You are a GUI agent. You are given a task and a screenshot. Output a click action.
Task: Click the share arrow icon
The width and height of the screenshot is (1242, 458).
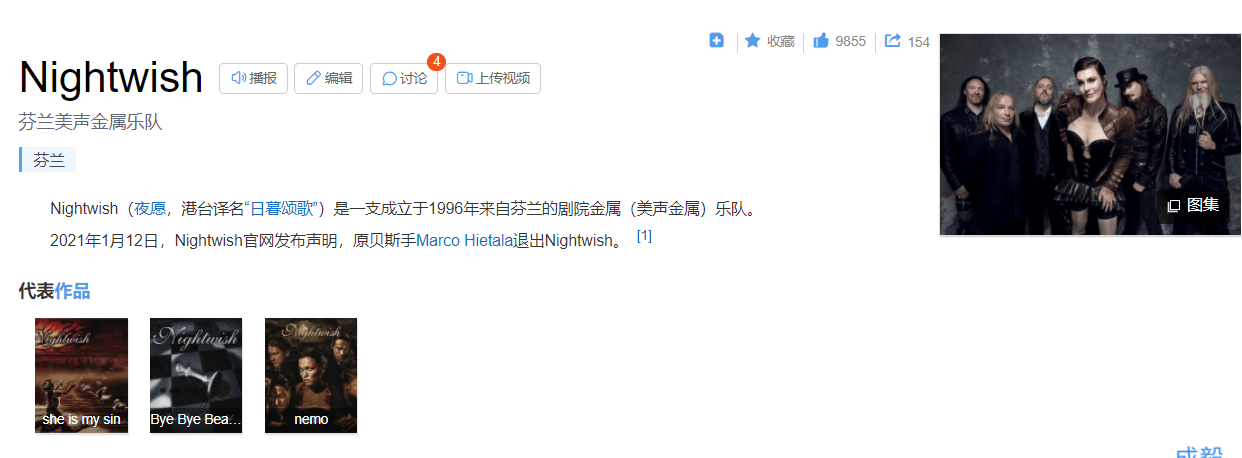(893, 41)
